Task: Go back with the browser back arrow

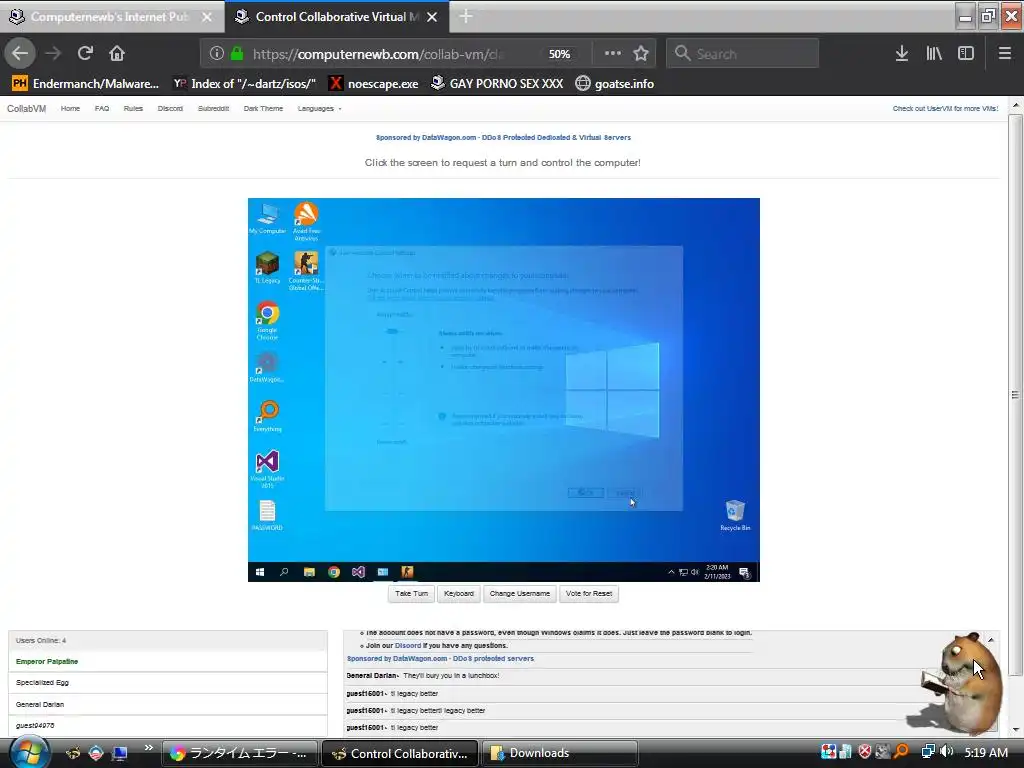Action: 20,54
